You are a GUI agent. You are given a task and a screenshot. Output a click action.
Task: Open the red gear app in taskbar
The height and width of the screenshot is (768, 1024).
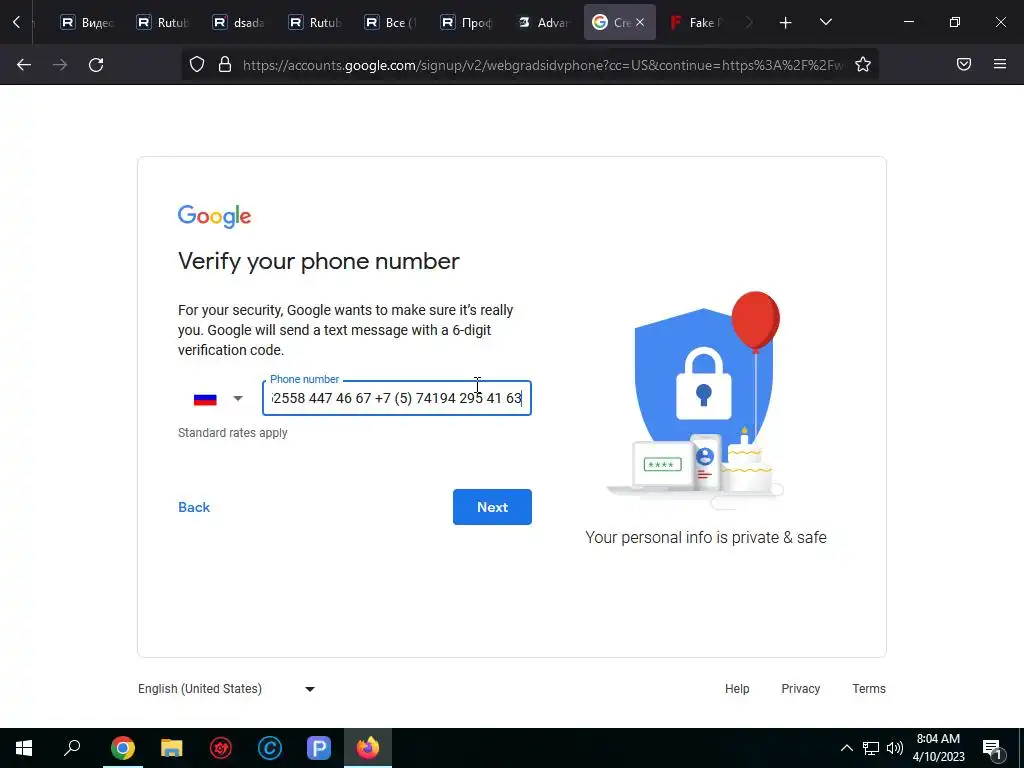click(x=221, y=748)
